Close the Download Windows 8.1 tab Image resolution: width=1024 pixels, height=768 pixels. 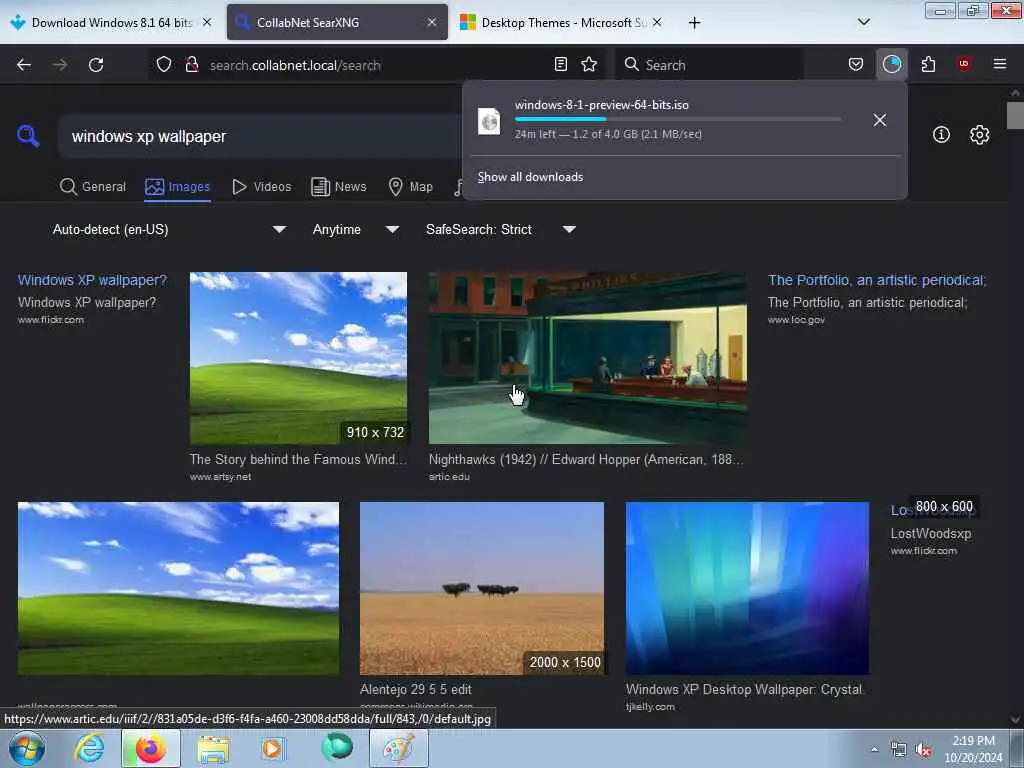pos(207,22)
